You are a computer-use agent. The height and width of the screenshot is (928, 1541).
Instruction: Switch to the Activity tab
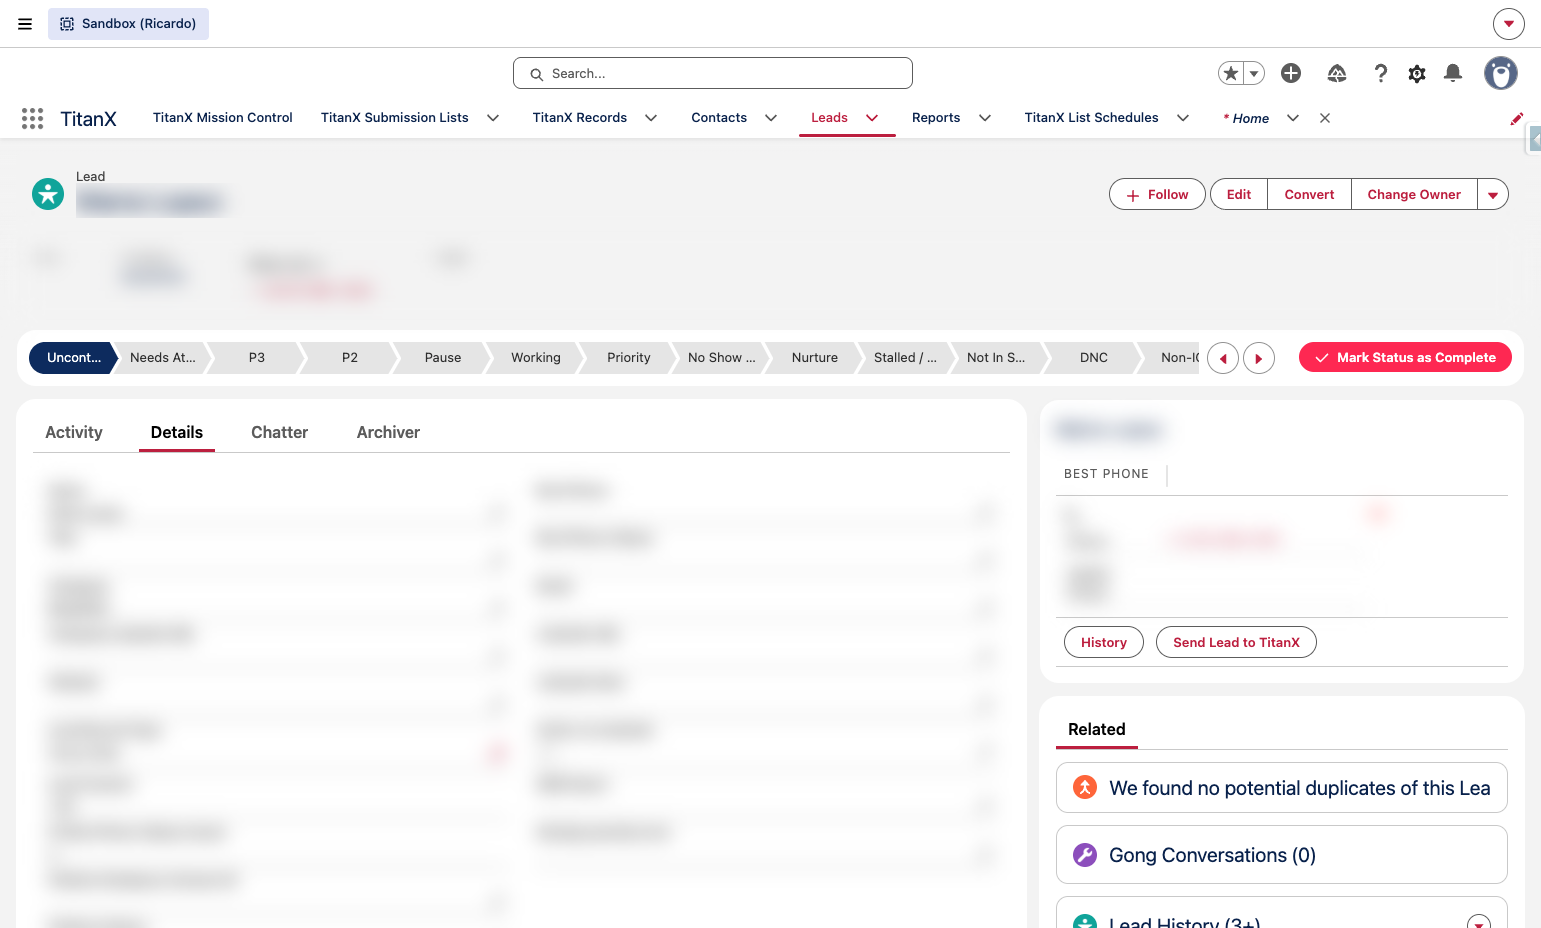point(74,432)
